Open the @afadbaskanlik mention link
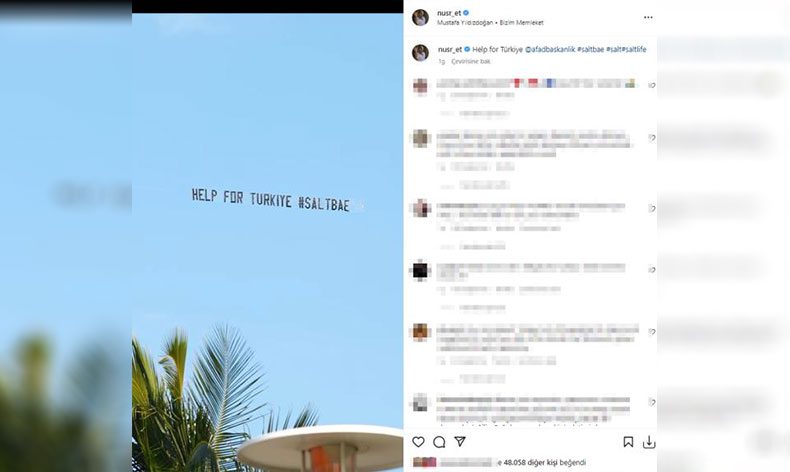Screen dimensions: 790x472 pyautogui.click(x=550, y=49)
